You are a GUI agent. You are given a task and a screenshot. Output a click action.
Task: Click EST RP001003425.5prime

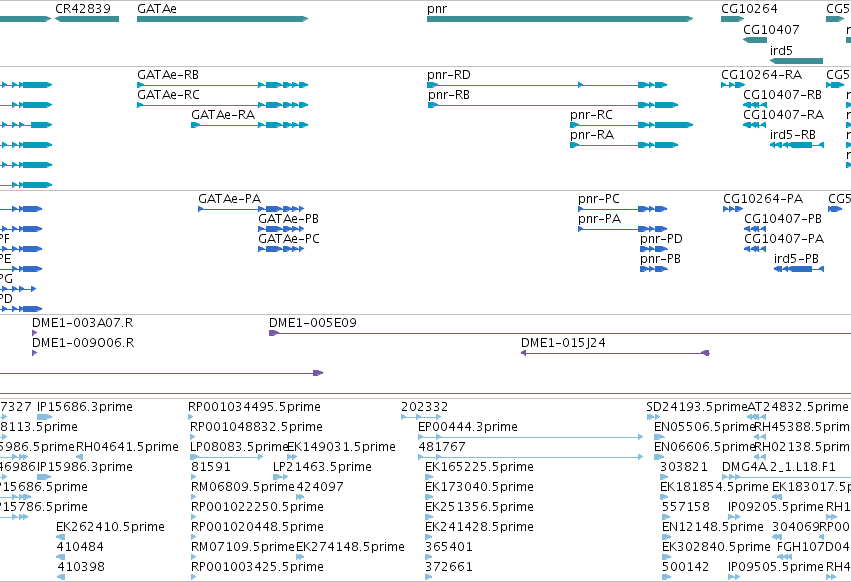point(257,567)
